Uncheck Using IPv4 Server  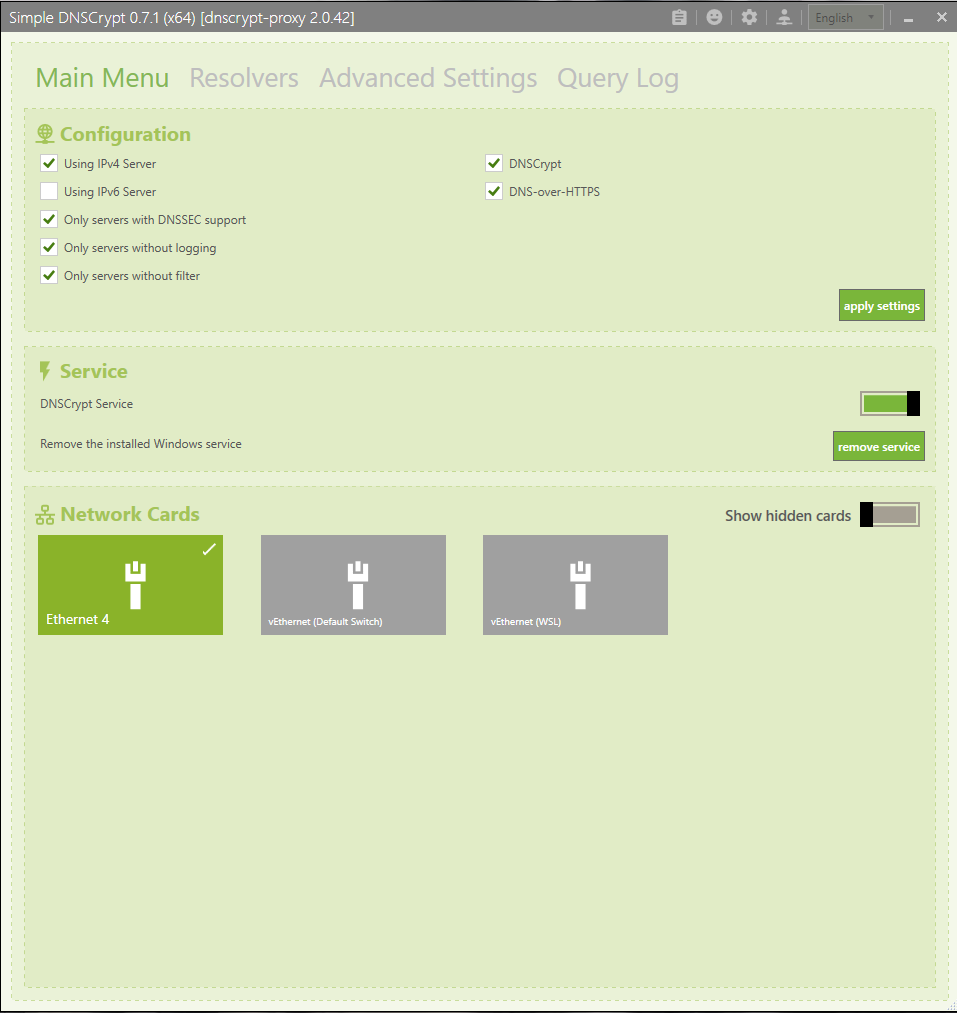pyautogui.click(x=49, y=163)
